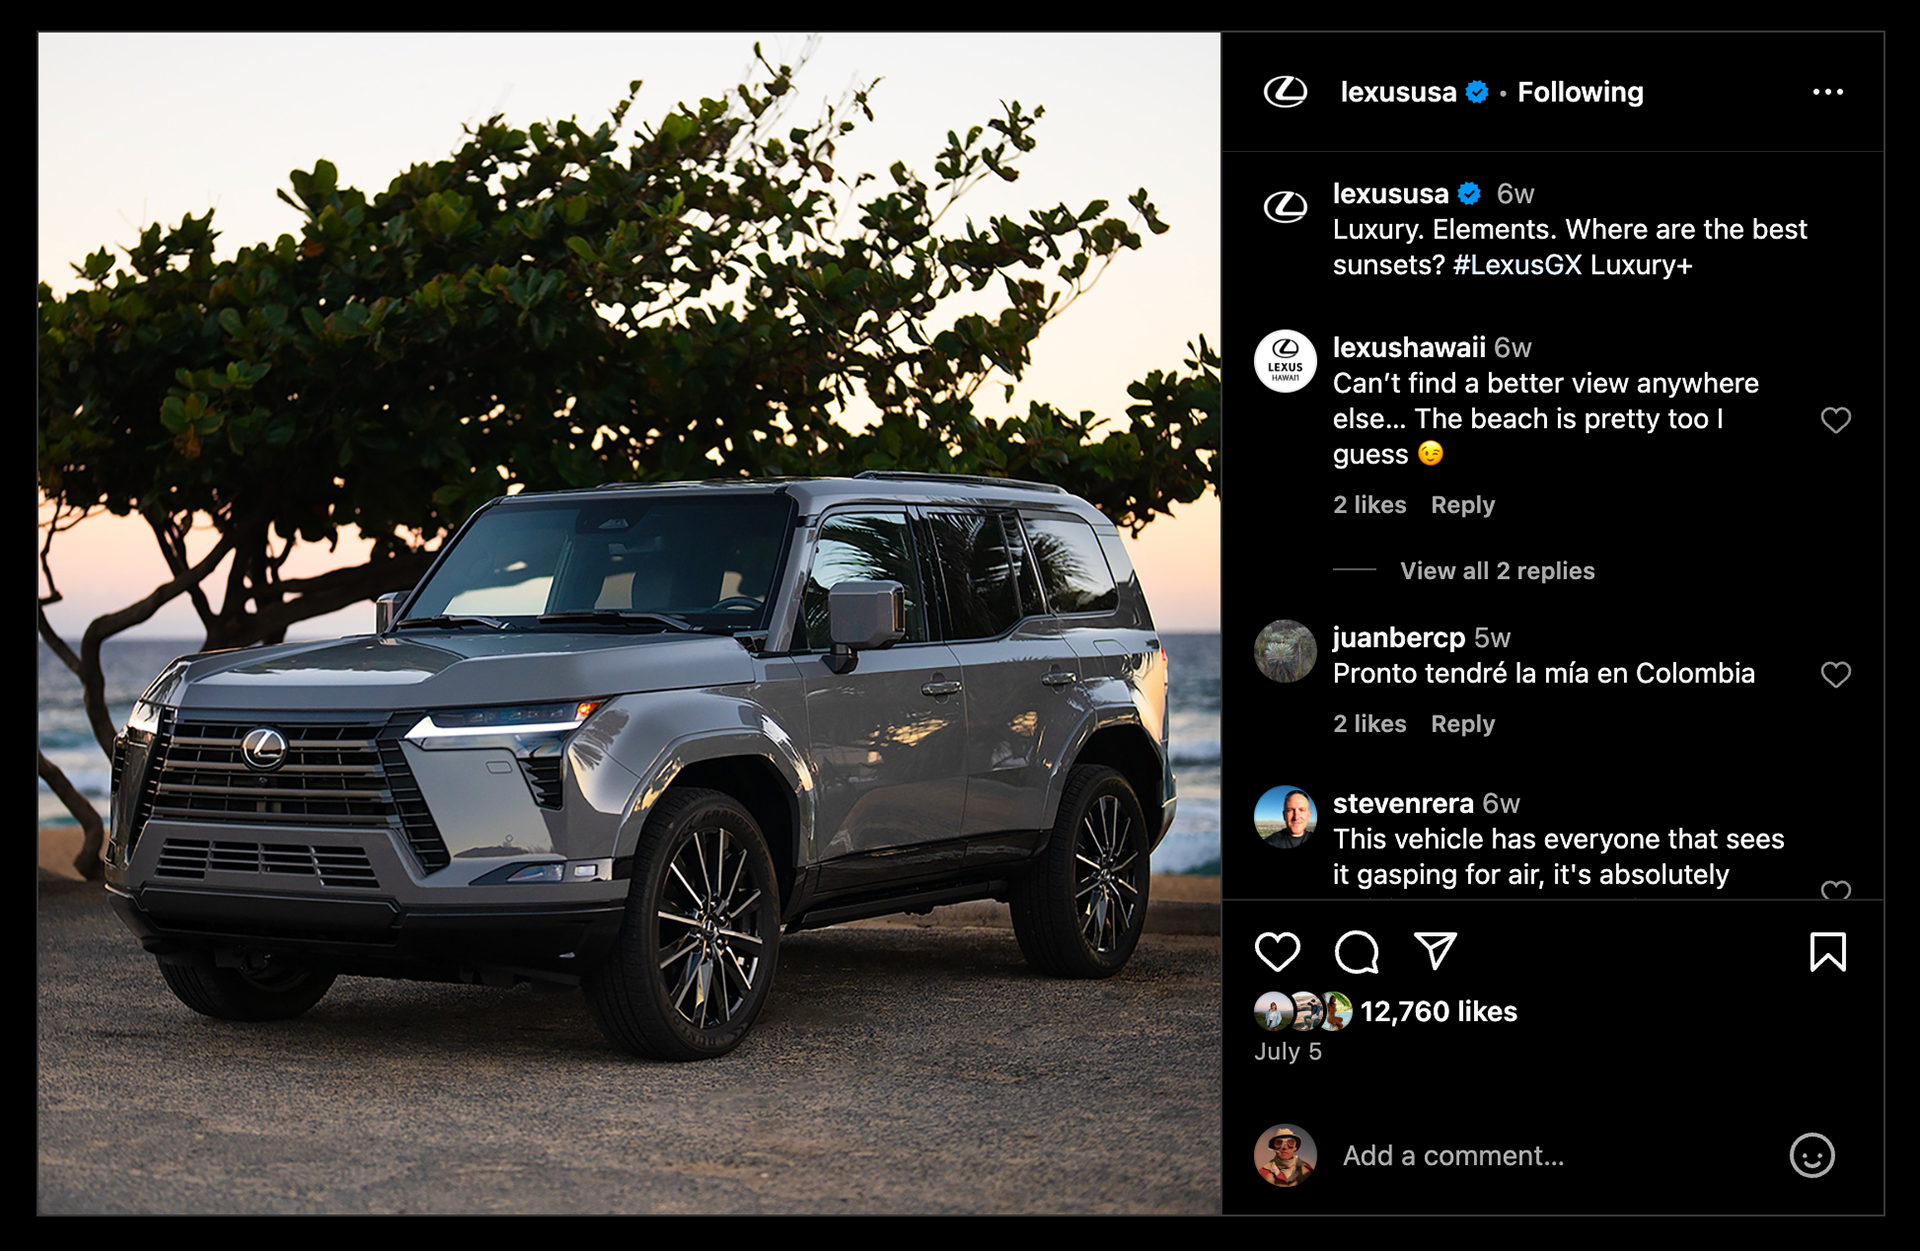The width and height of the screenshot is (1920, 1251).
Task: Open lexususa profile from header logo
Action: pyautogui.click(x=1285, y=92)
